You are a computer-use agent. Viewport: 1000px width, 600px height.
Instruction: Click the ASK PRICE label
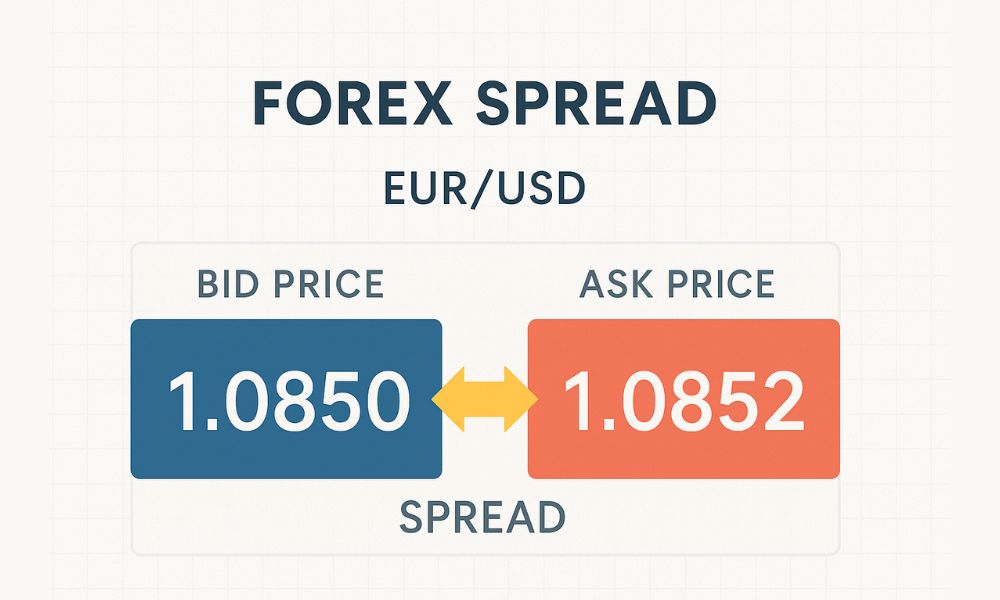coord(677,284)
